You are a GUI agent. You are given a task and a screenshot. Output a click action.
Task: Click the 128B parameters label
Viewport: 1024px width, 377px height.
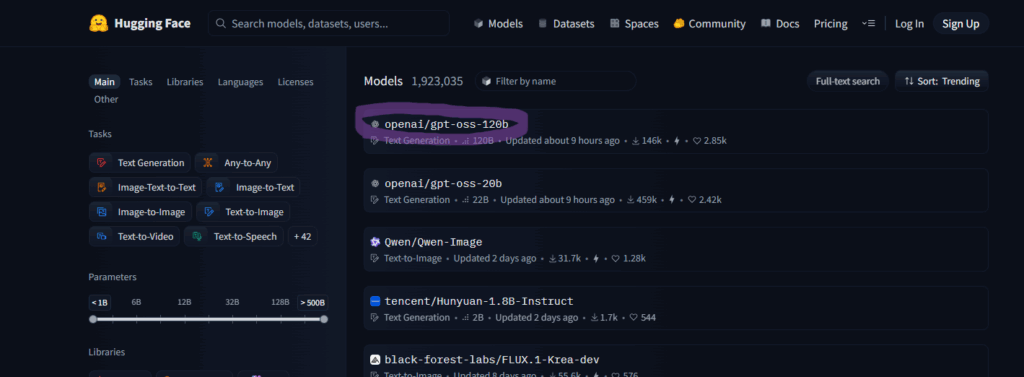pos(280,303)
